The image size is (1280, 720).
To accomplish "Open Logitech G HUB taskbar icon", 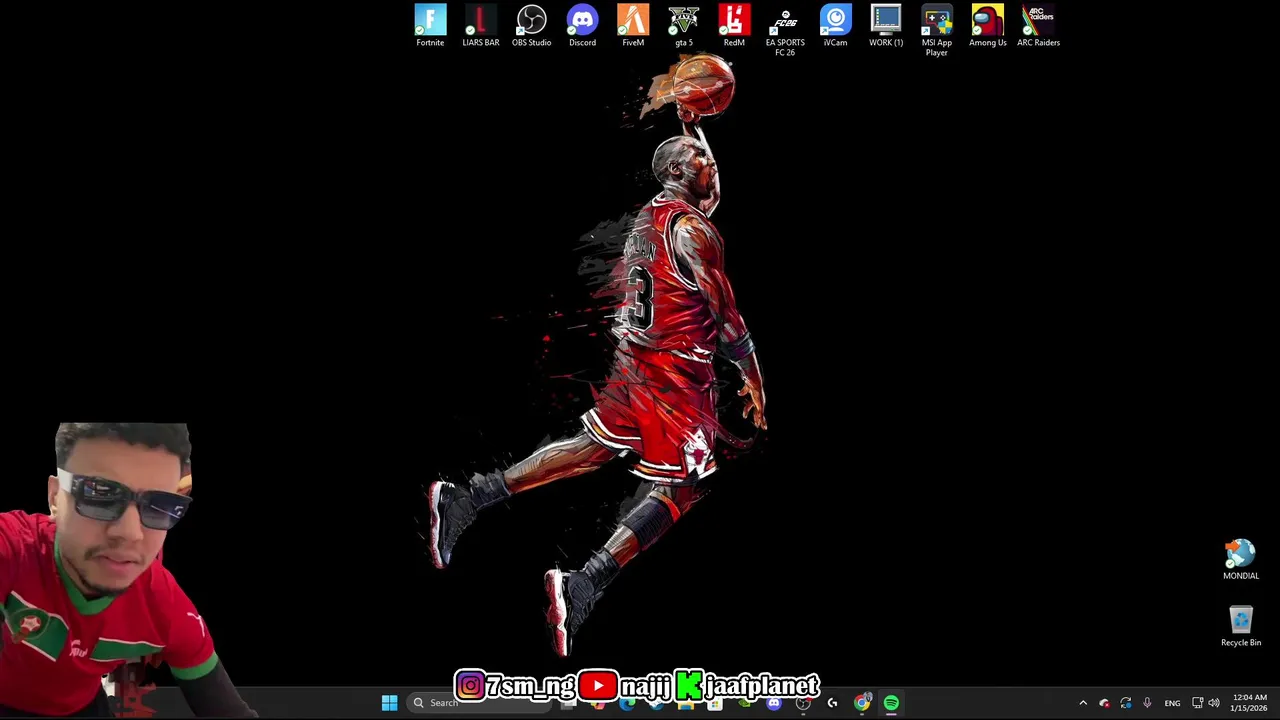I will pyautogui.click(x=832, y=703).
